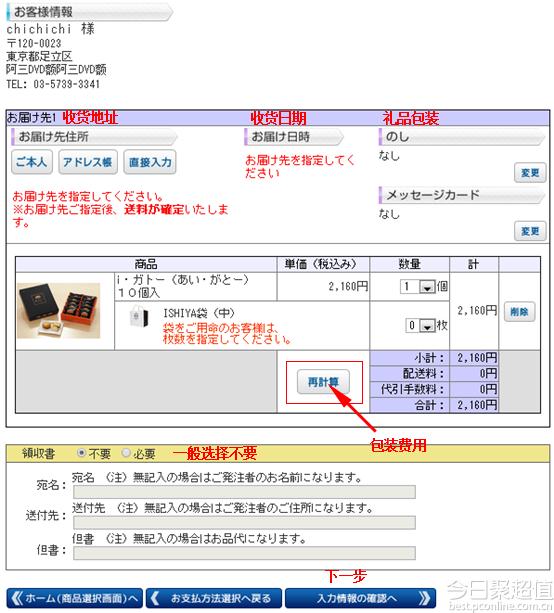Click the i・ガトー product thumbnail image
Viewport: 554px width, 613px height.
(59, 311)
